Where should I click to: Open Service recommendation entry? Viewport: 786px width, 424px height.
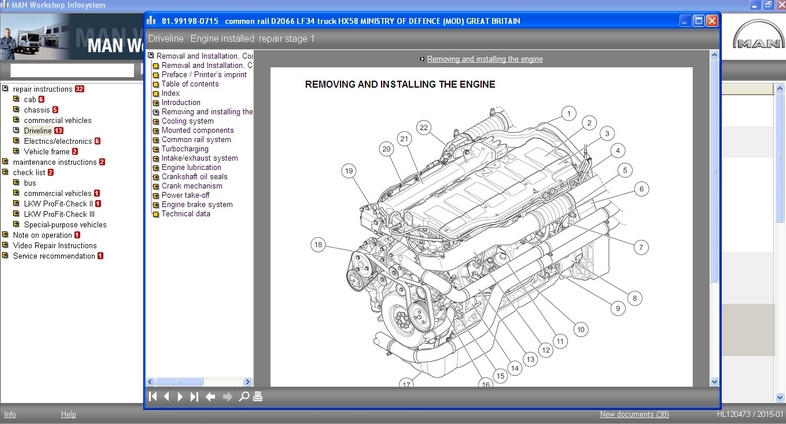click(x=54, y=256)
